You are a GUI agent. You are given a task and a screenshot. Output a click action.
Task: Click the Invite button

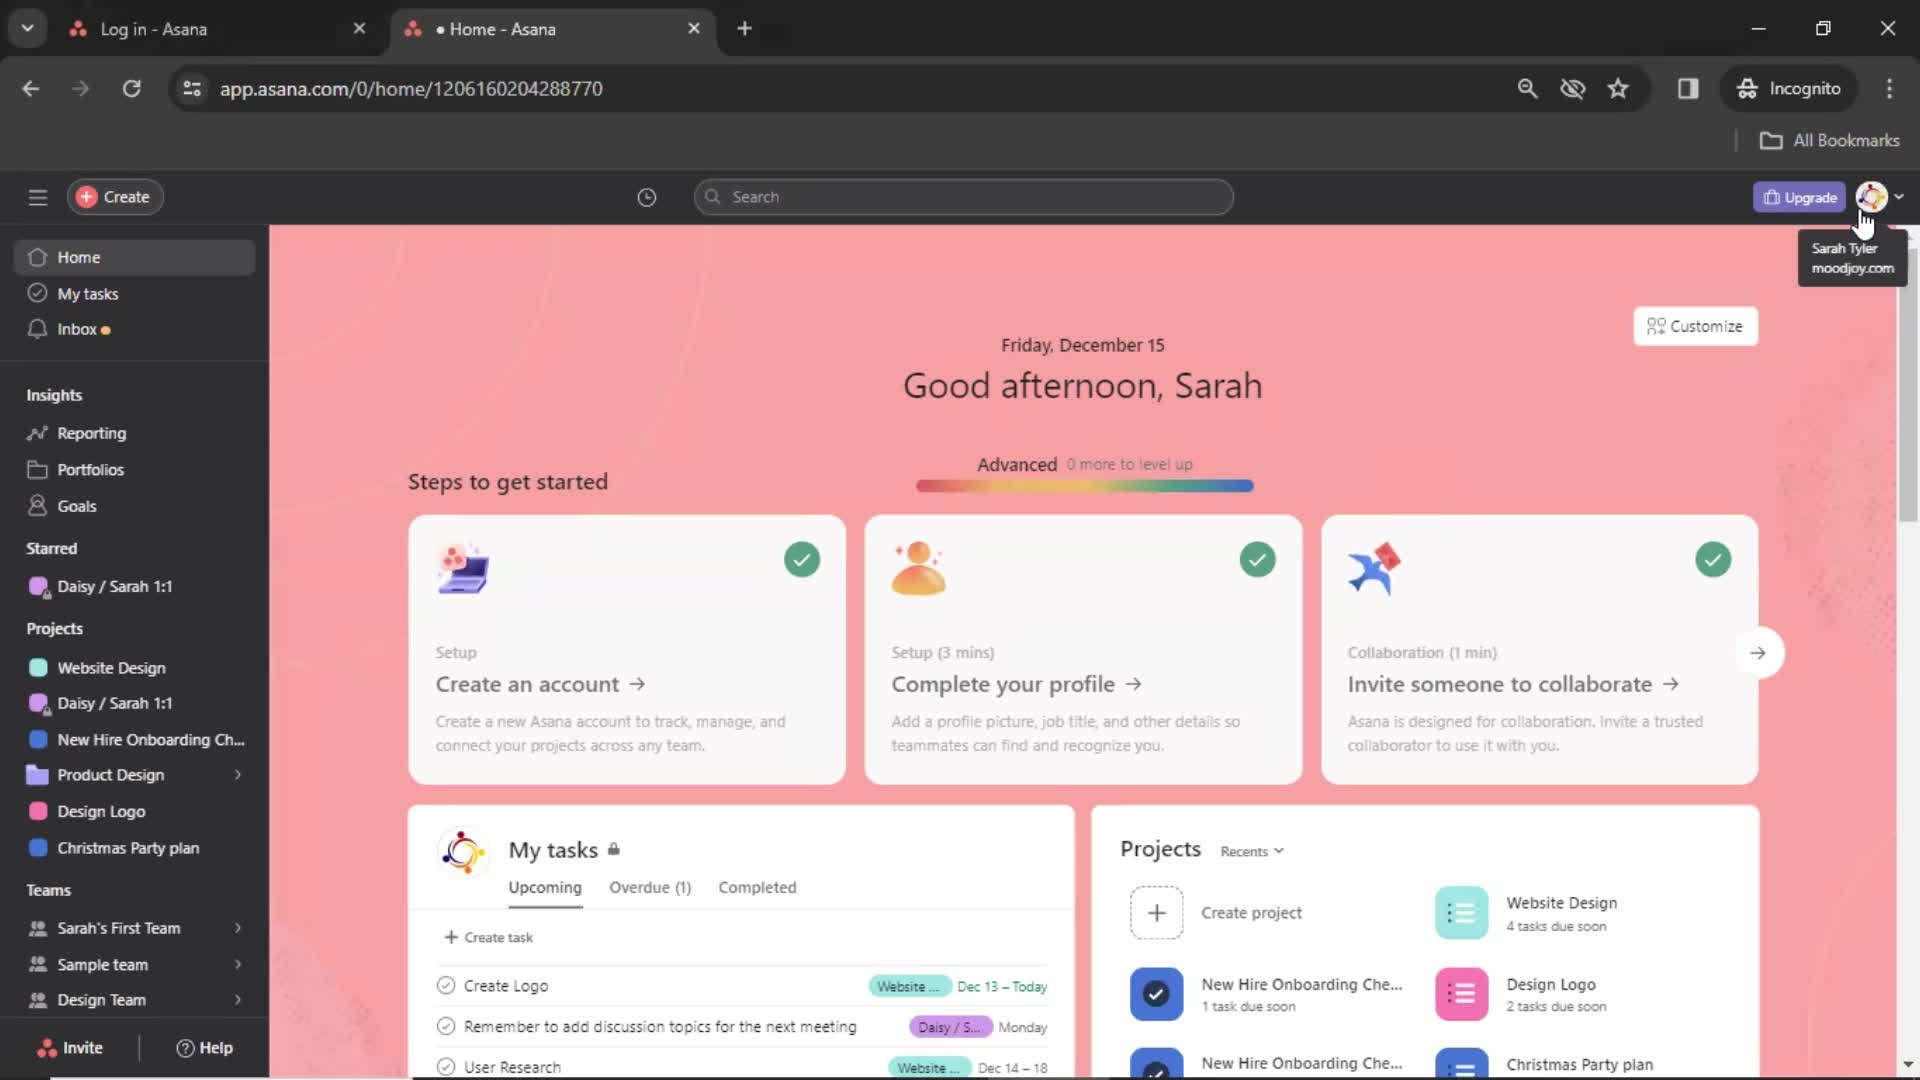[x=70, y=1048]
